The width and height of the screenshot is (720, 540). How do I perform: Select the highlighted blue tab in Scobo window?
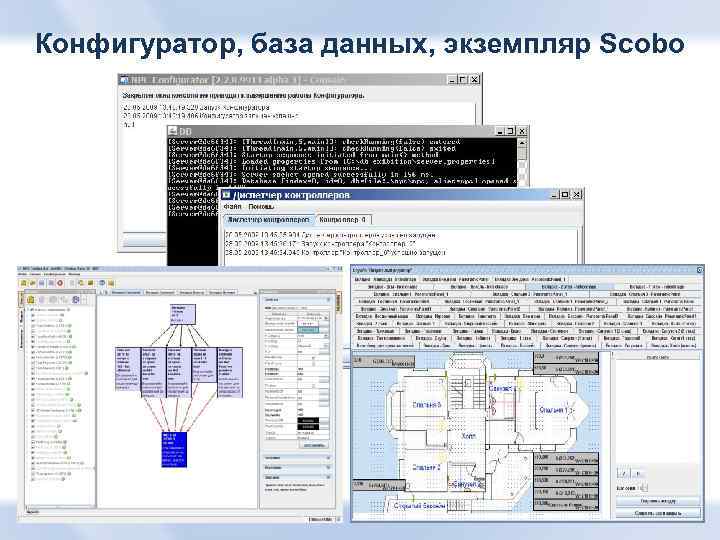[x=569, y=287]
